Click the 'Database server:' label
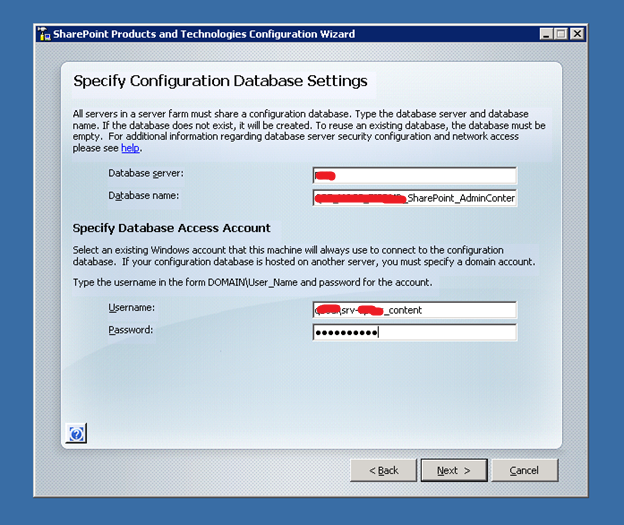 (146, 173)
